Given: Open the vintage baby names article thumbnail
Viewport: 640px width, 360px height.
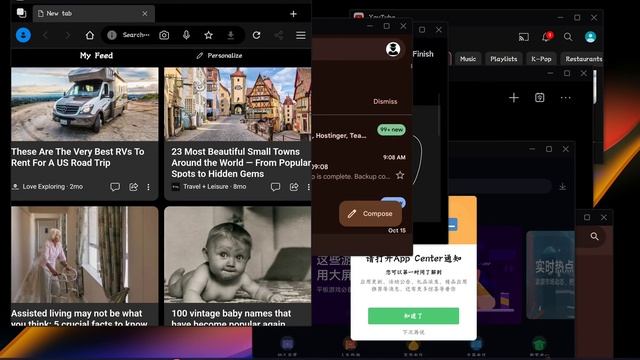Looking at the screenshot, I should click(x=238, y=255).
